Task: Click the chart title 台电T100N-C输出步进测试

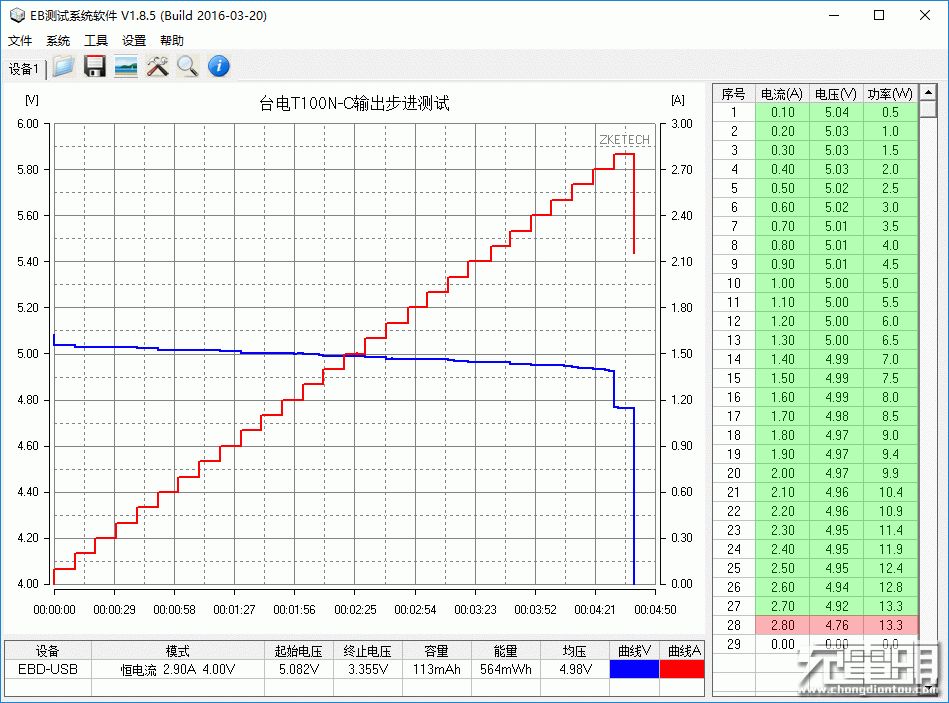Action: (354, 103)
